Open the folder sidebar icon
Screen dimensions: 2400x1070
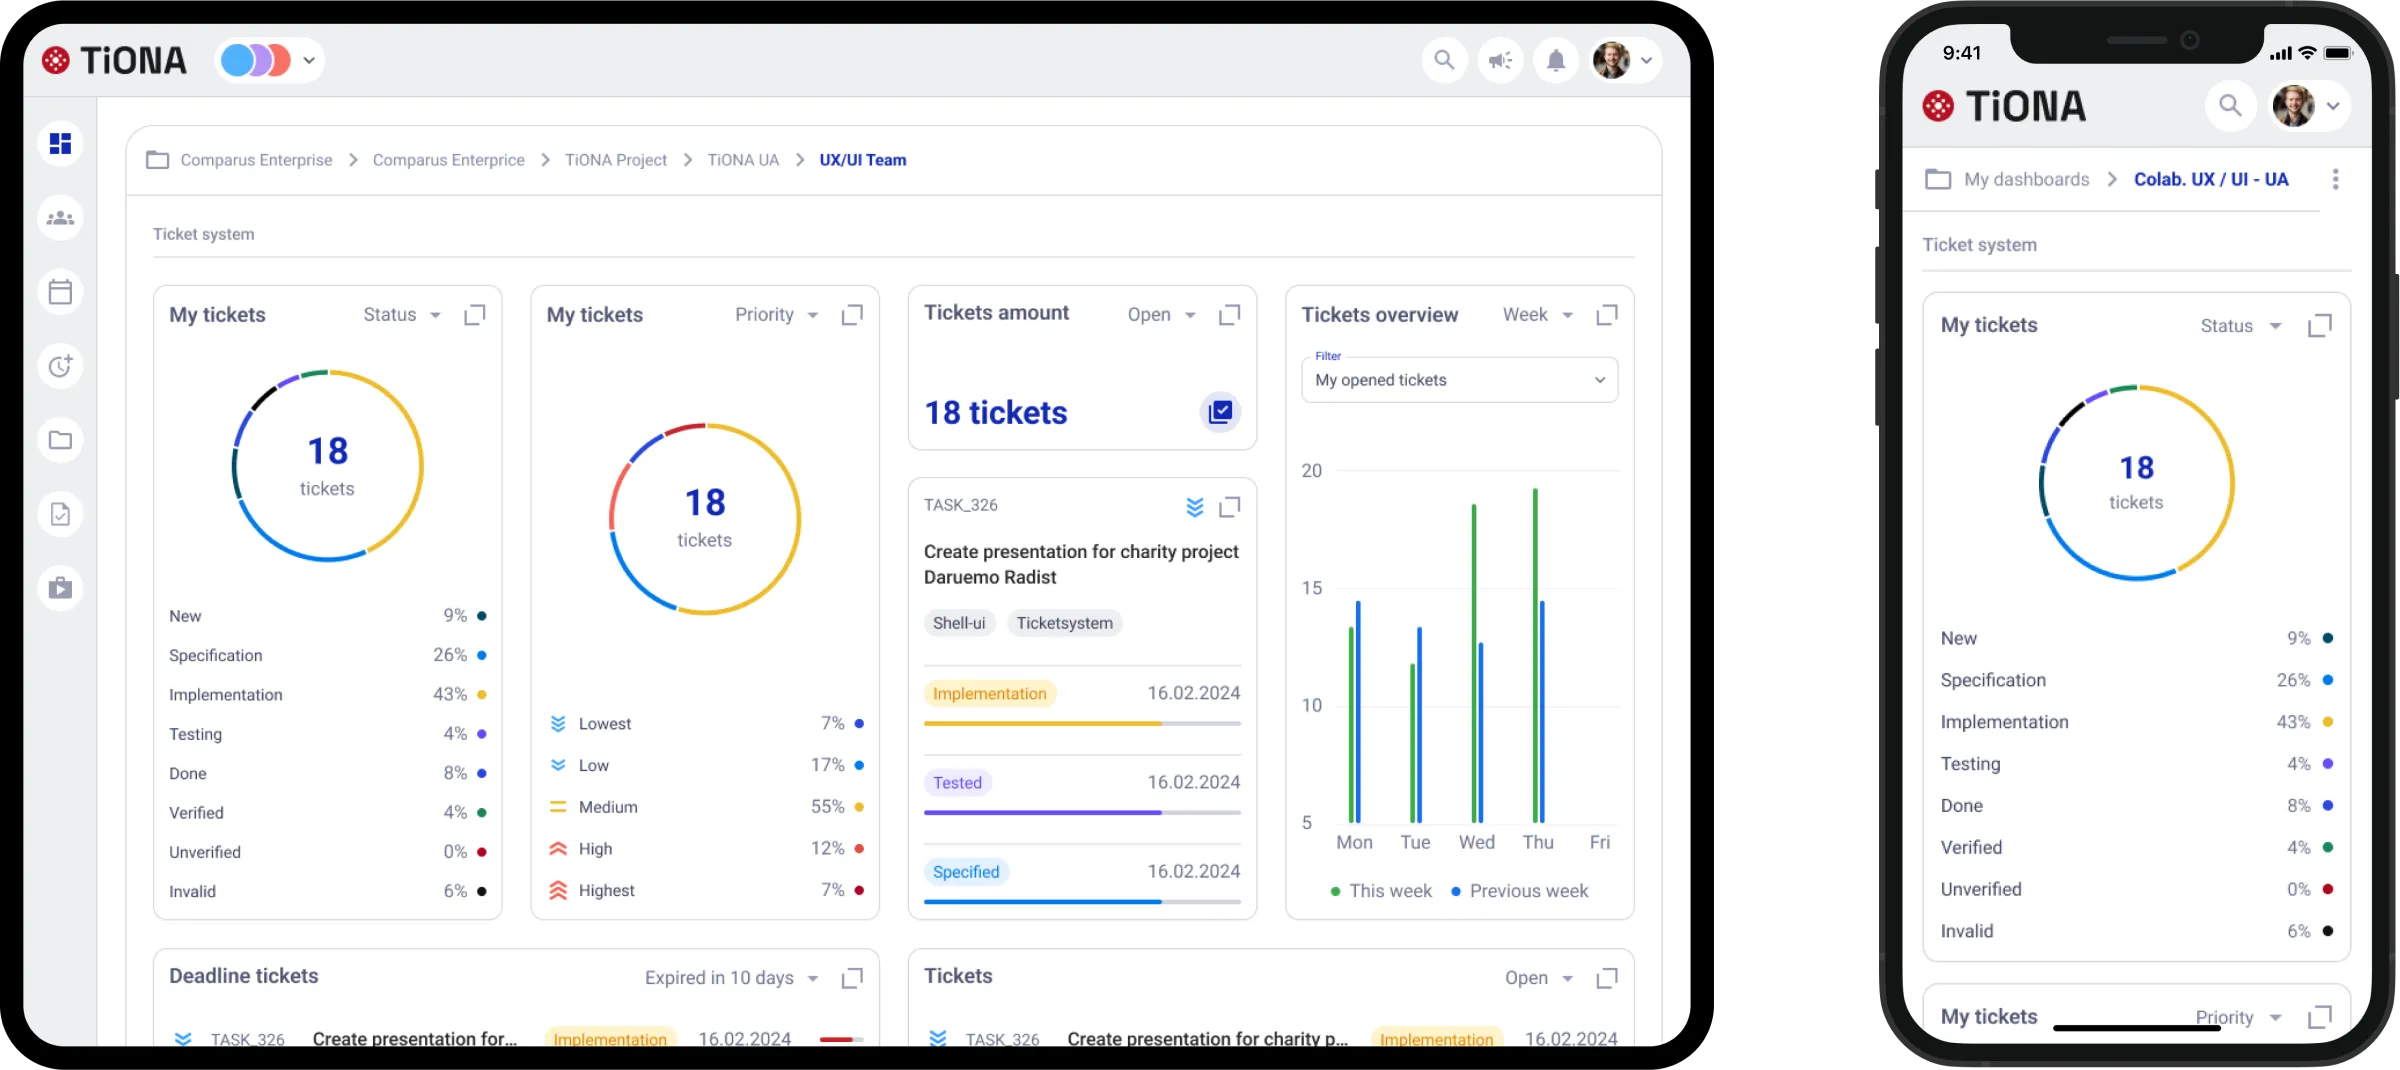tap(60, 440)
